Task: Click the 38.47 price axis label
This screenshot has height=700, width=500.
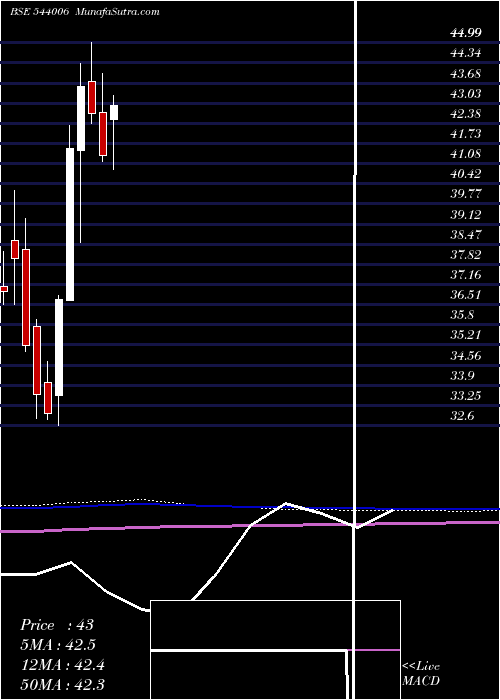Action: pyautogui.click(x=466, y=234)
